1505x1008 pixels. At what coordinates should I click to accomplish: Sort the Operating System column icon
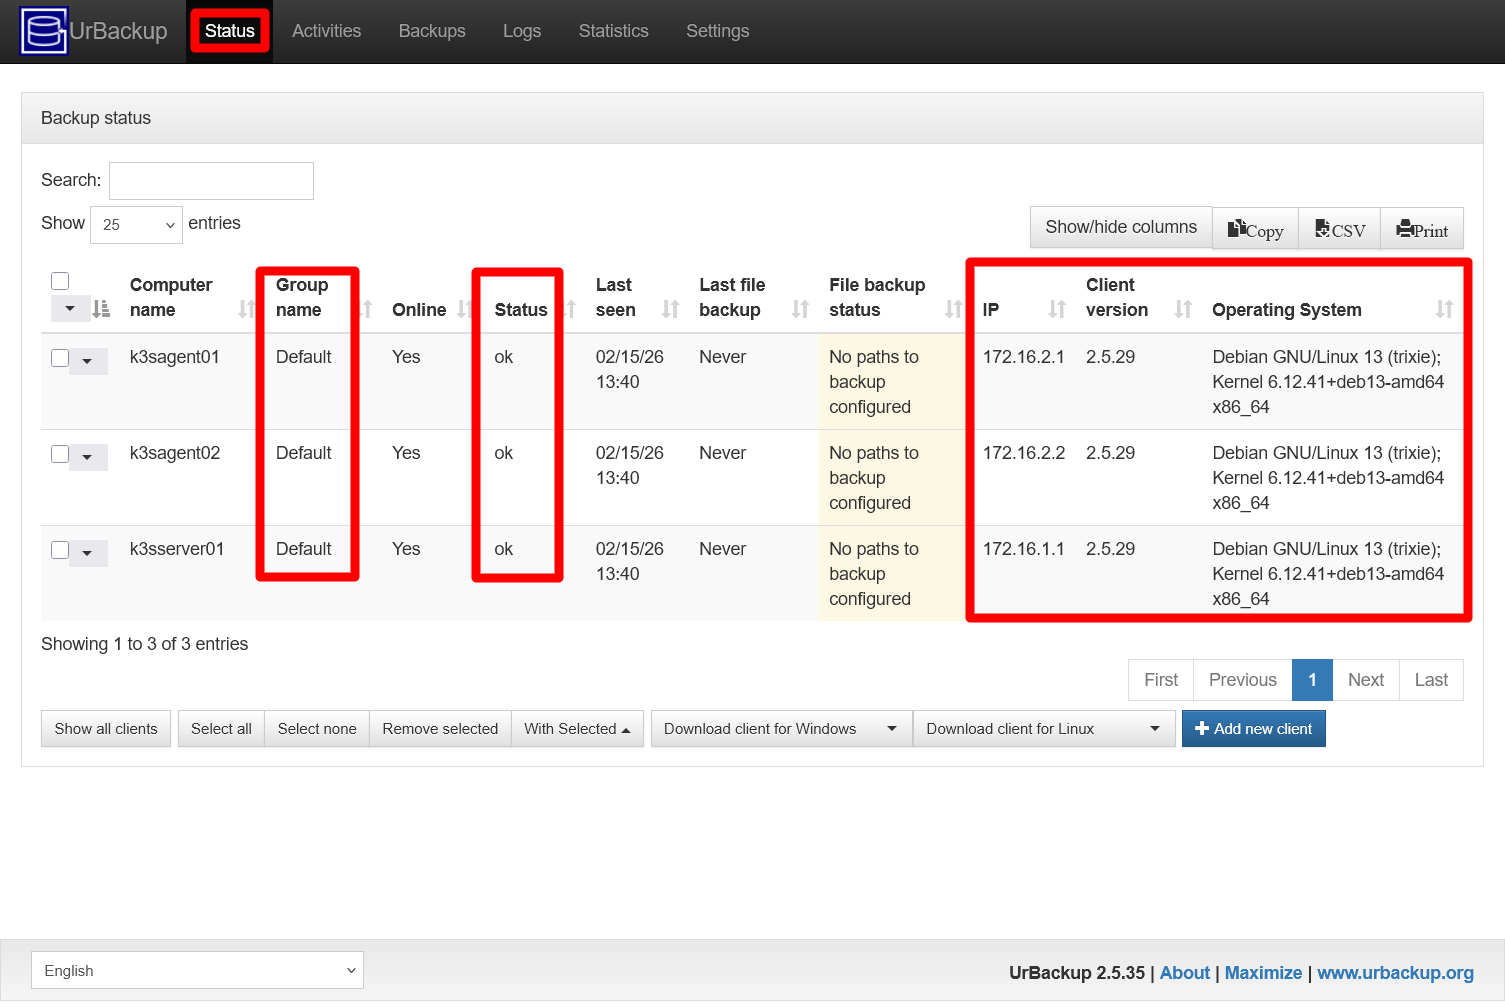[x=1444, y=309]
